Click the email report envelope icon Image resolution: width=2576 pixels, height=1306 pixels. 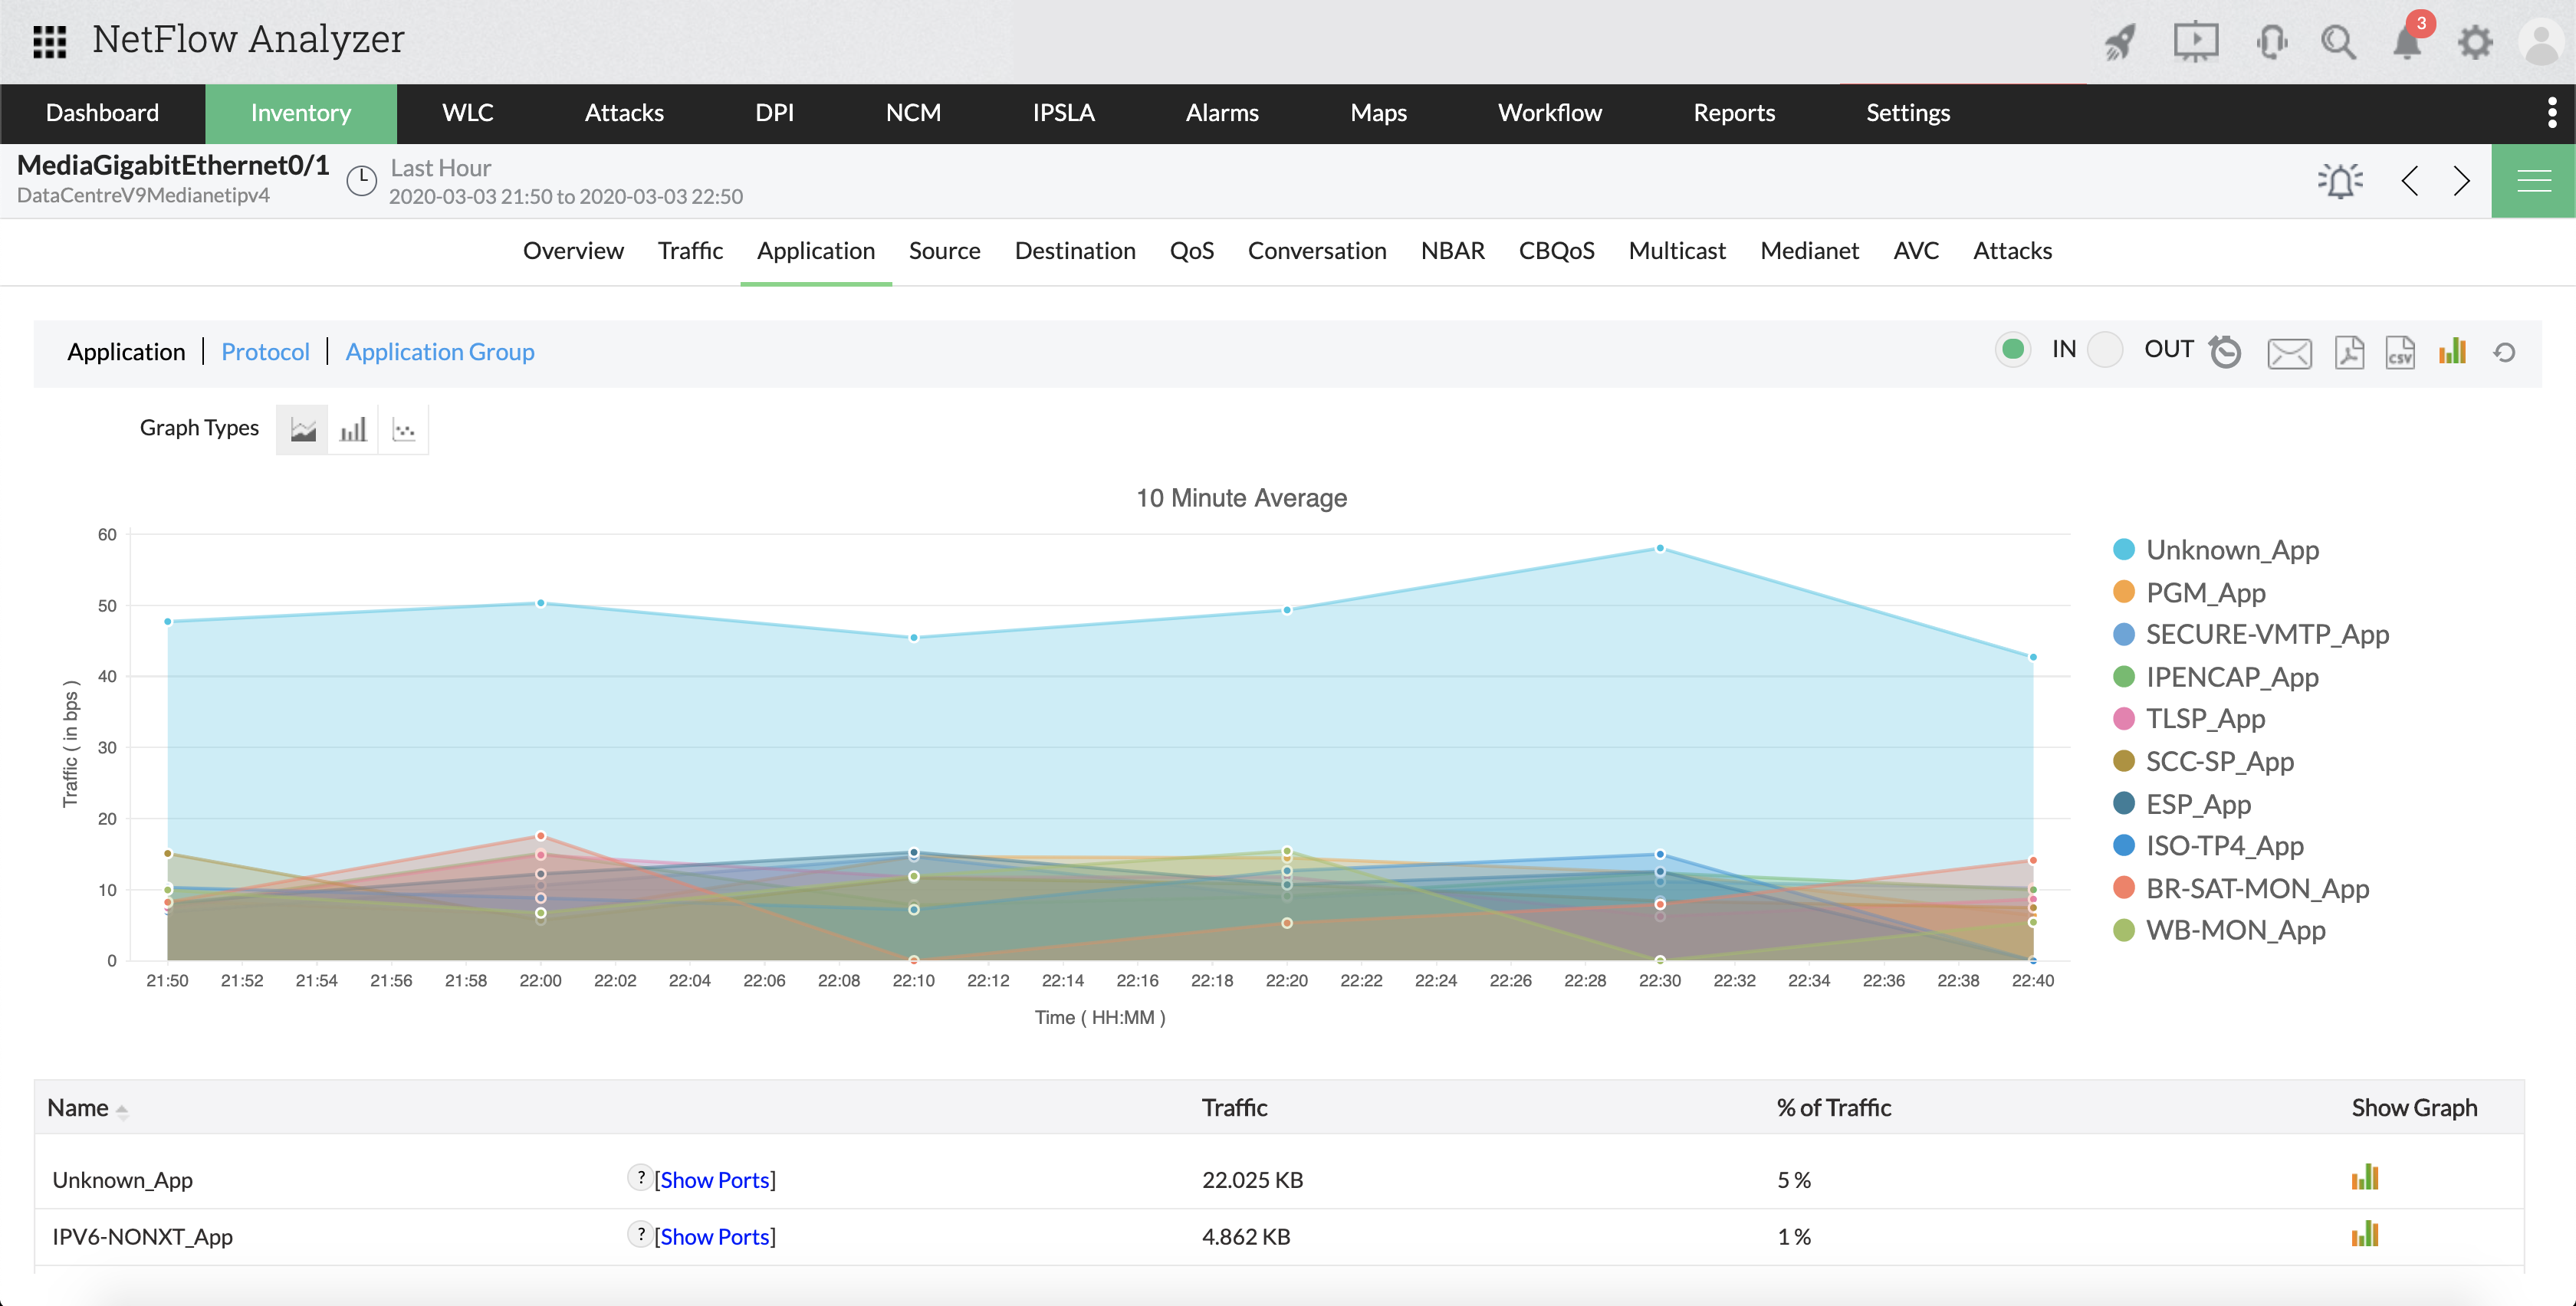(2289, 352)
